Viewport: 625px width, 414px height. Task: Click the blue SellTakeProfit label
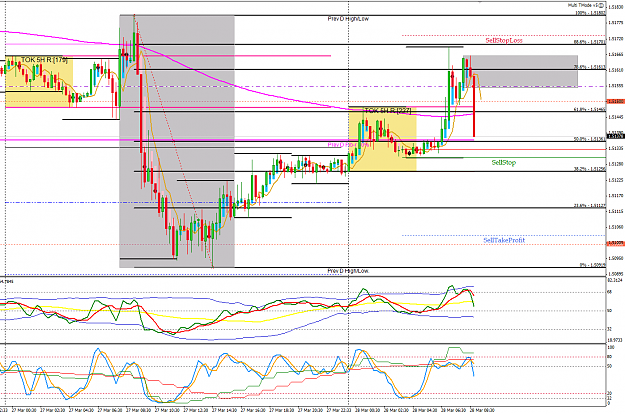504,240
